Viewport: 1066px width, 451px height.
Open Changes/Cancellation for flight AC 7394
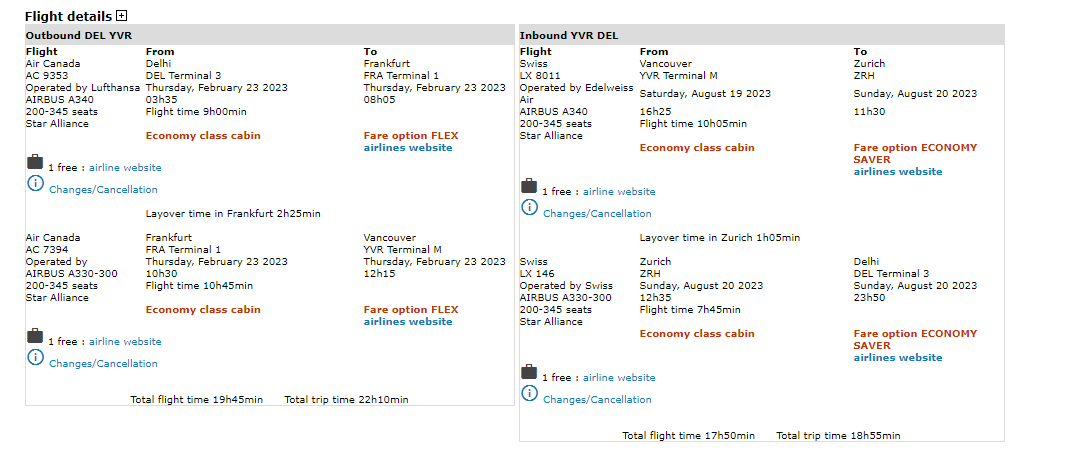[103, 364]
